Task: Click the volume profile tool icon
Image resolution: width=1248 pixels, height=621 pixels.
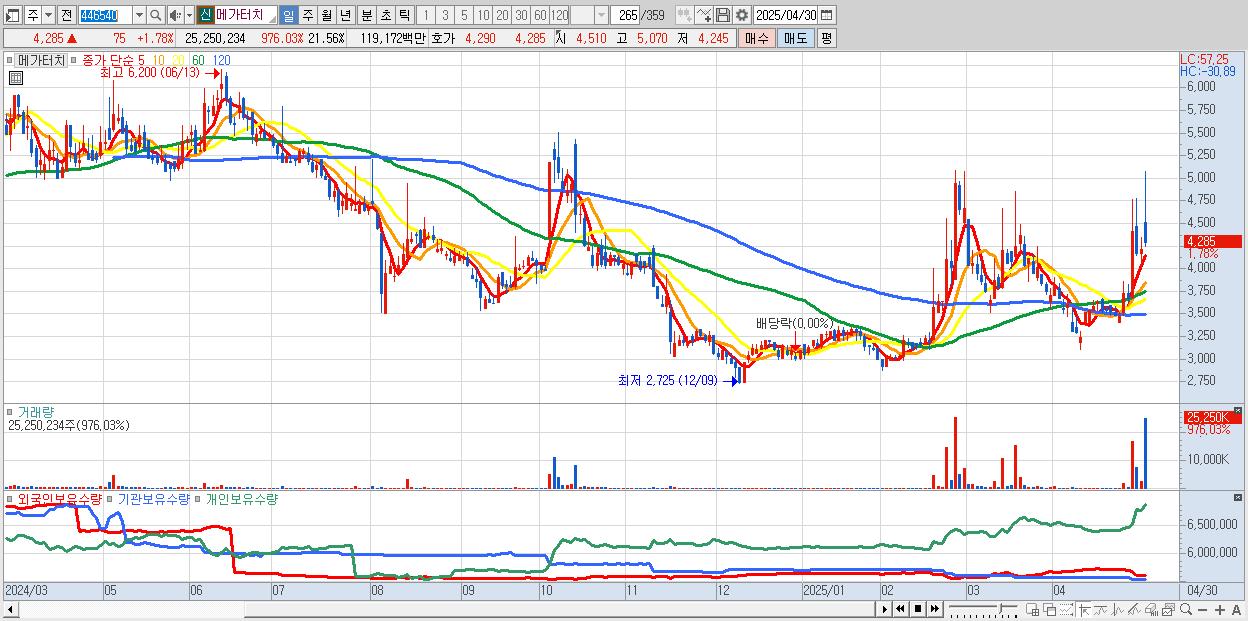Action: [1152, 609]
